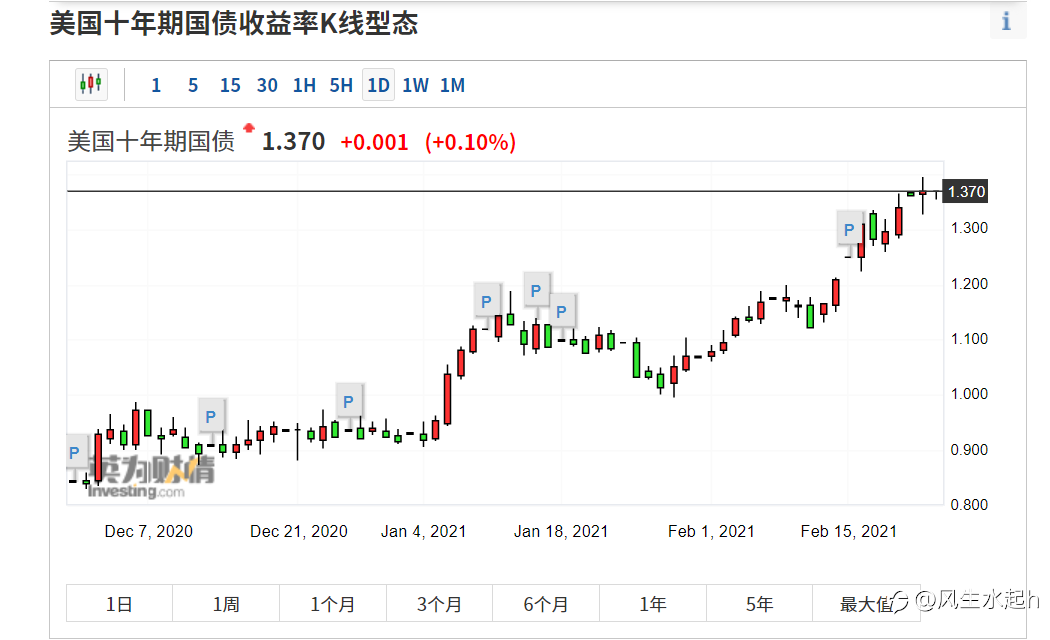The image size is (1050, 640).
Task: Choose the 1H interval
Action: point(304,85)
